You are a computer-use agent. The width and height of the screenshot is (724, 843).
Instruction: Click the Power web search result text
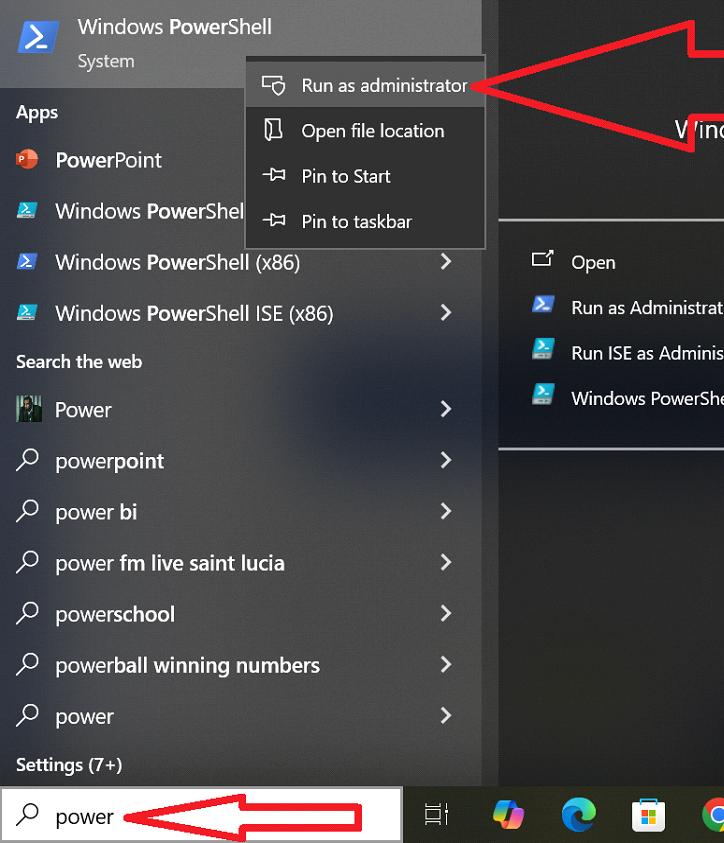pyautogui.click(x=83, y=410)
